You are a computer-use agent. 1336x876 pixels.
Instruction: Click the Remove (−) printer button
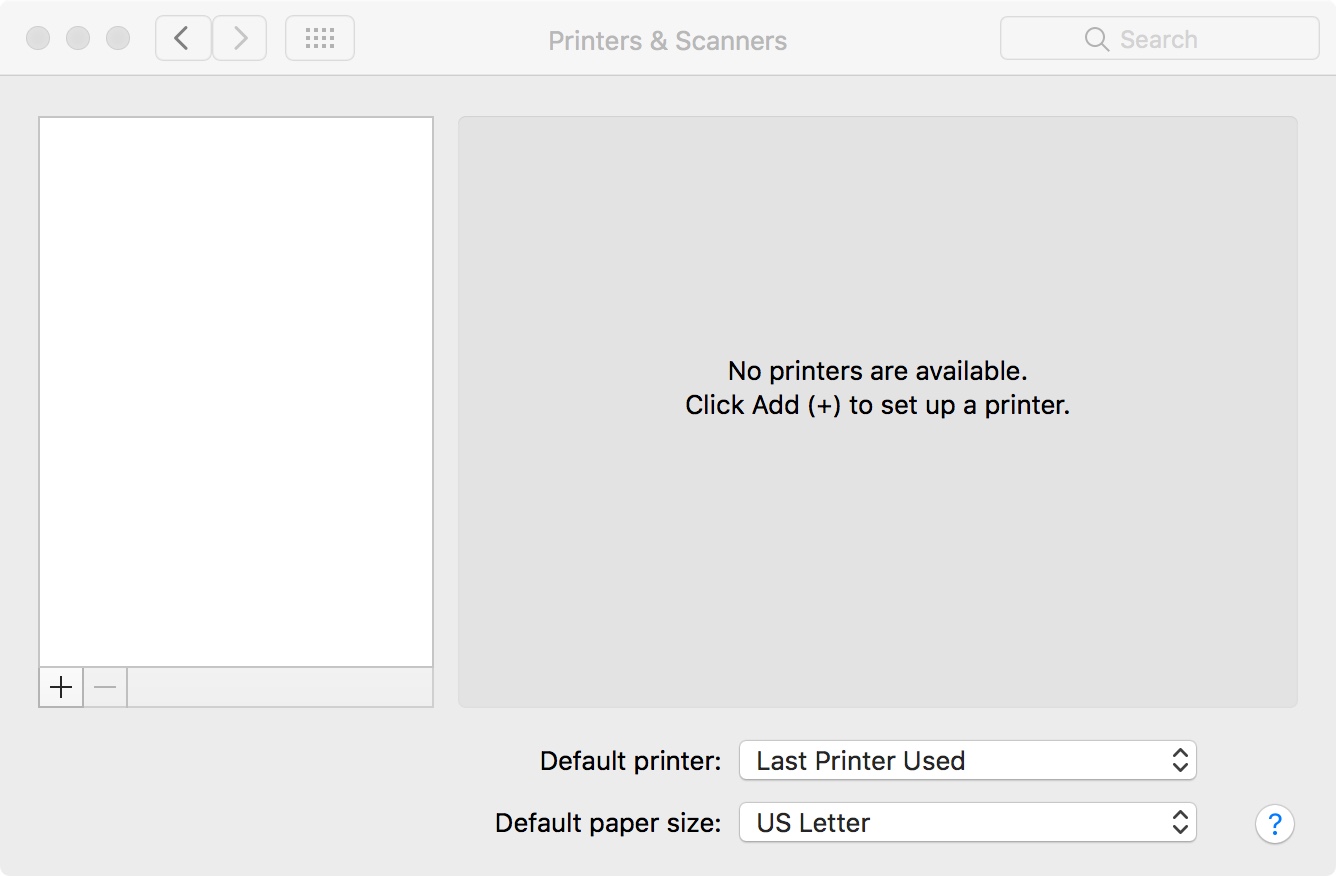[104, 687]
